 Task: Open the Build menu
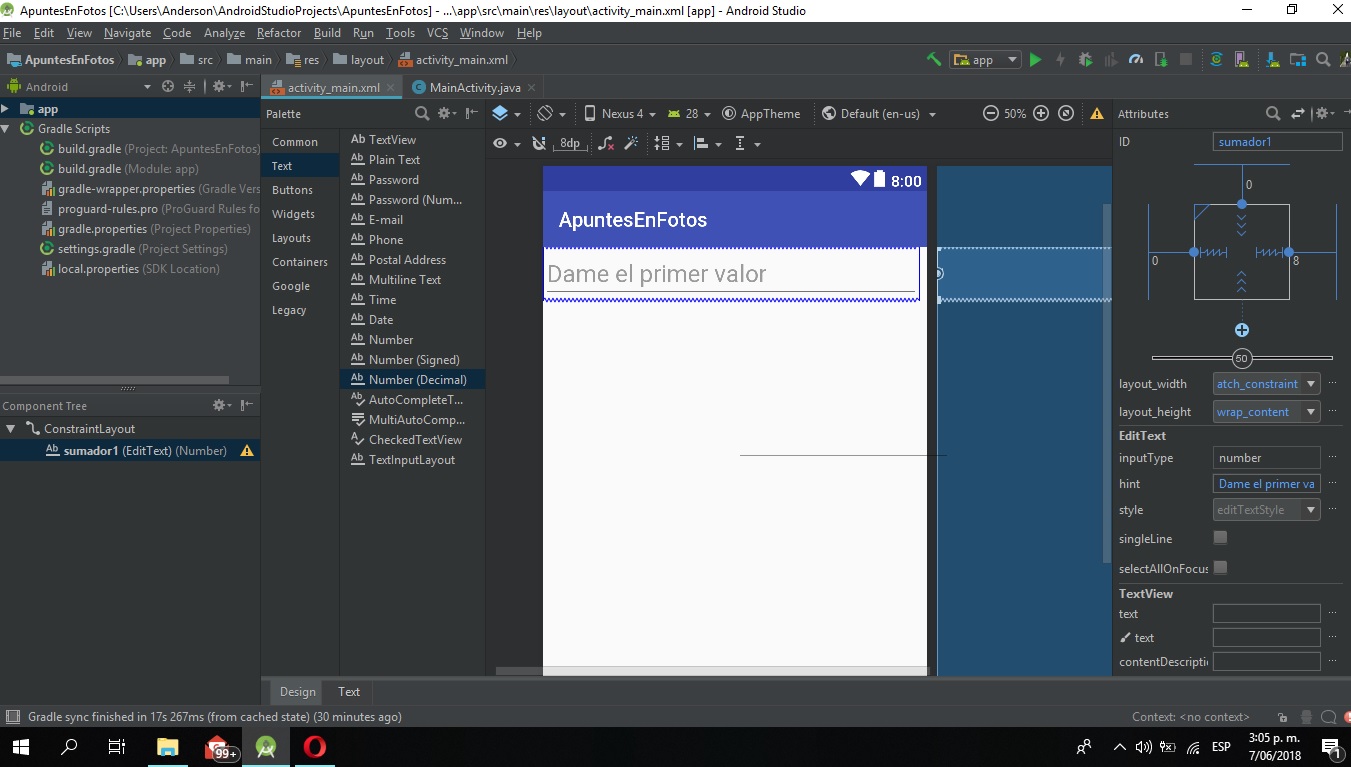327,33
